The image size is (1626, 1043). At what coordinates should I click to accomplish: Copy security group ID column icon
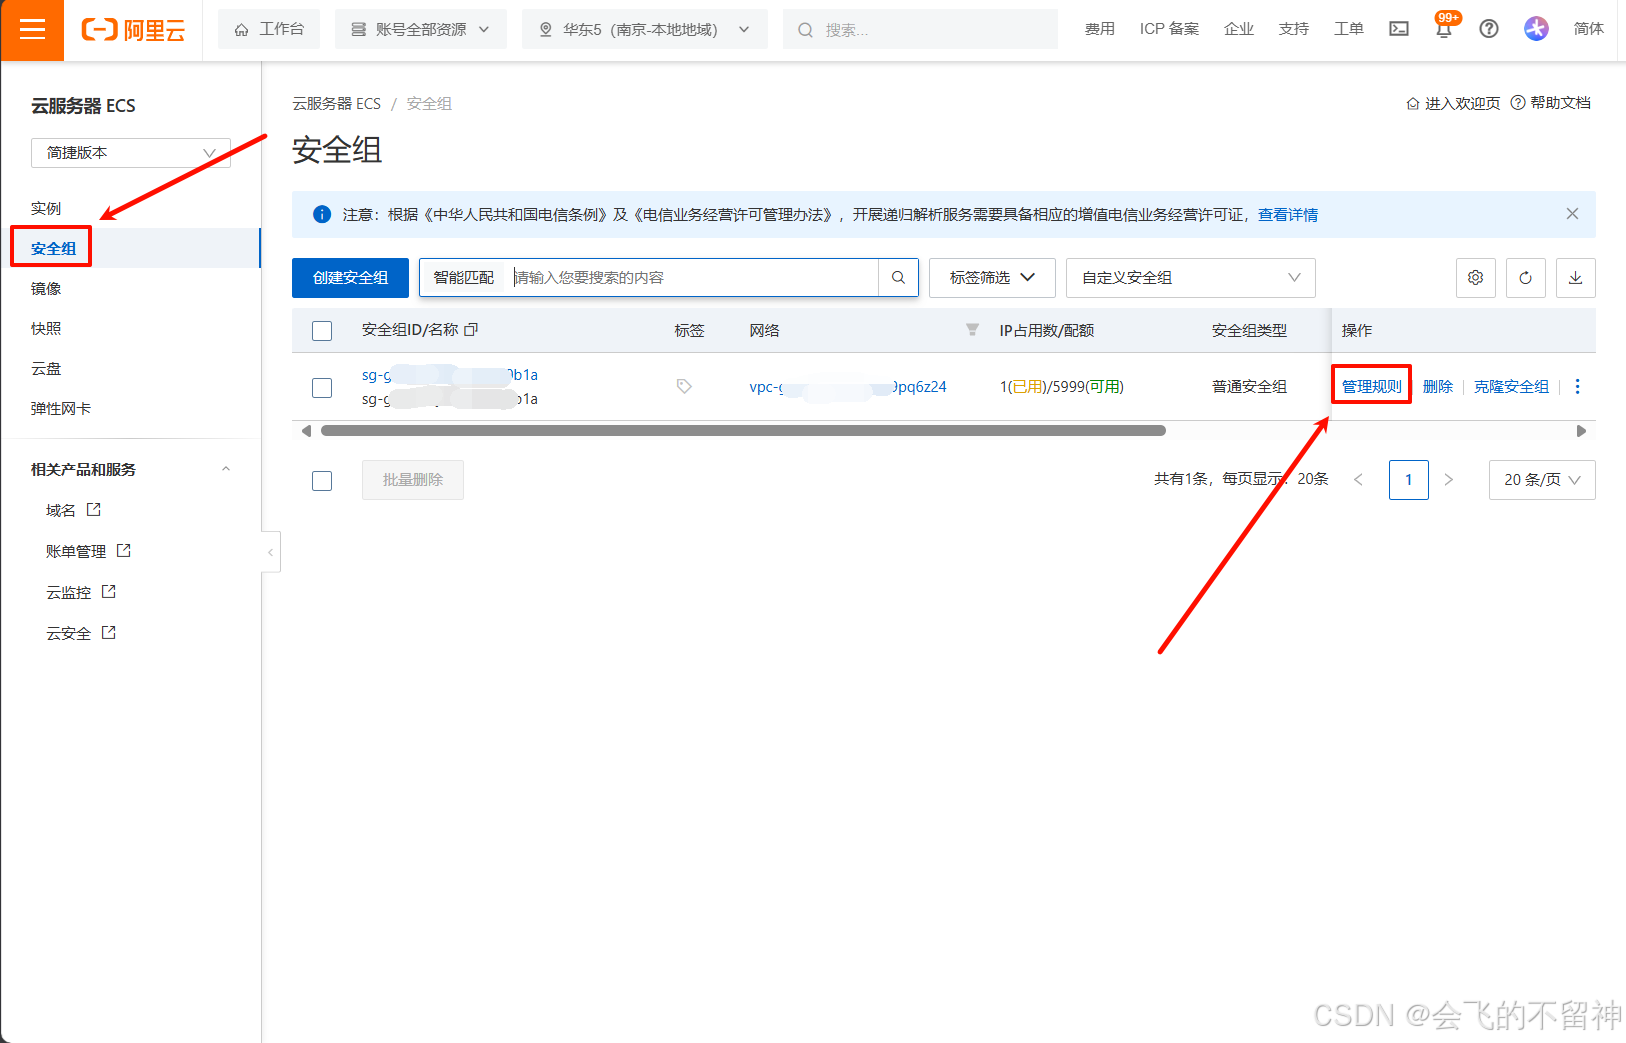(x=471, y=329)
